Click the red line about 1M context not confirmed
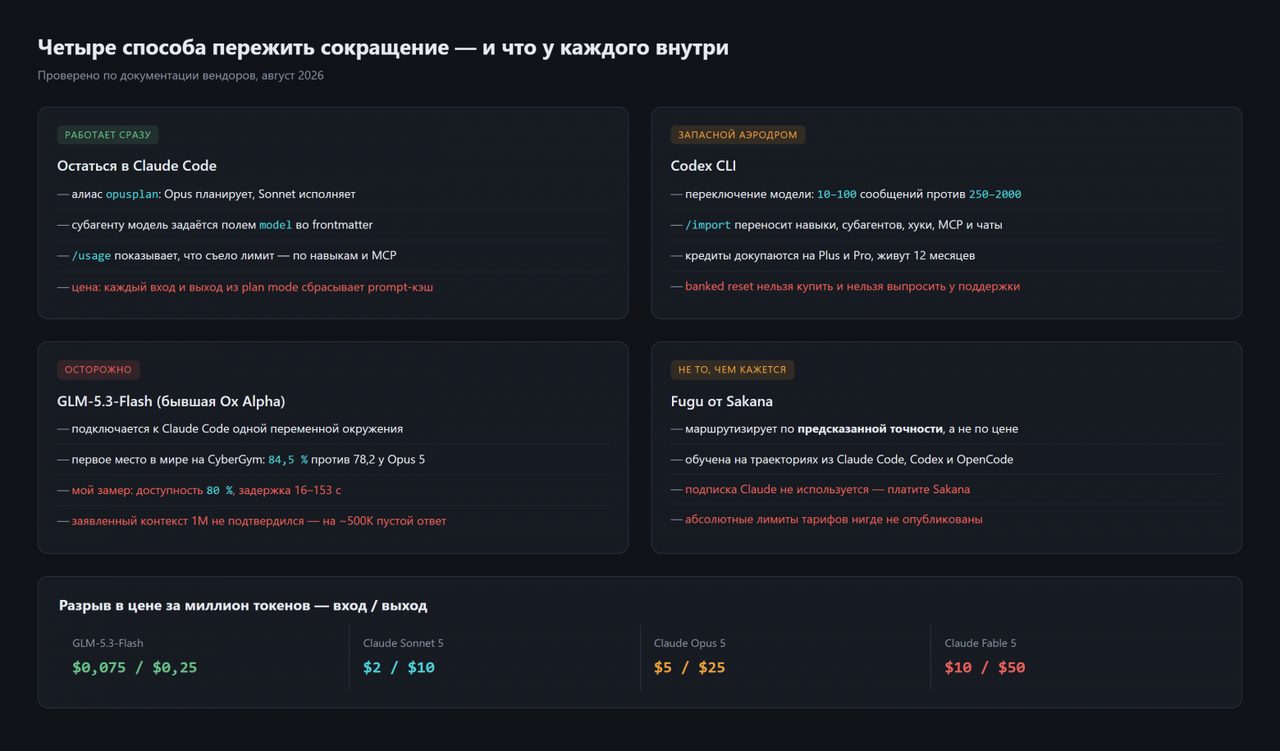This screenshot has width=1280, height=751. tap(252, 521)
